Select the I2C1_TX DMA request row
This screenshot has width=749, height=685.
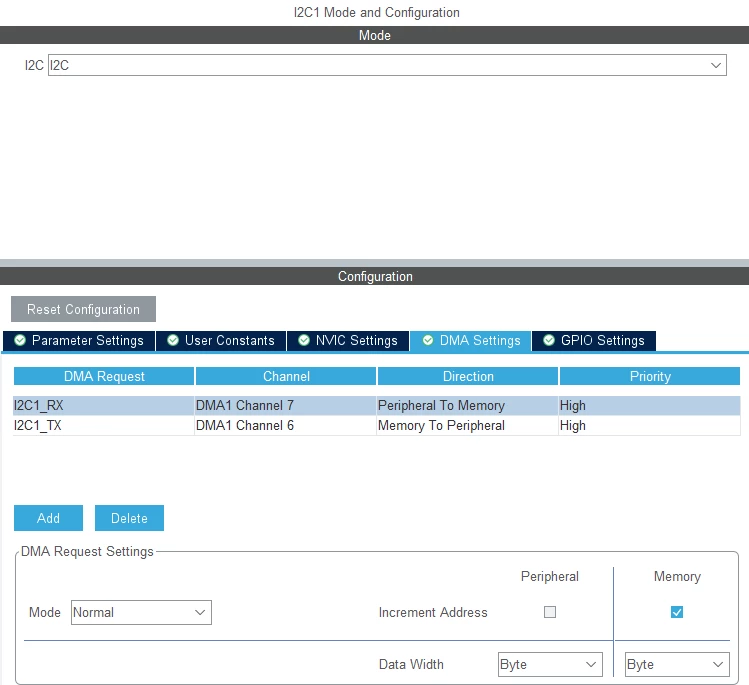coord(377,425)
